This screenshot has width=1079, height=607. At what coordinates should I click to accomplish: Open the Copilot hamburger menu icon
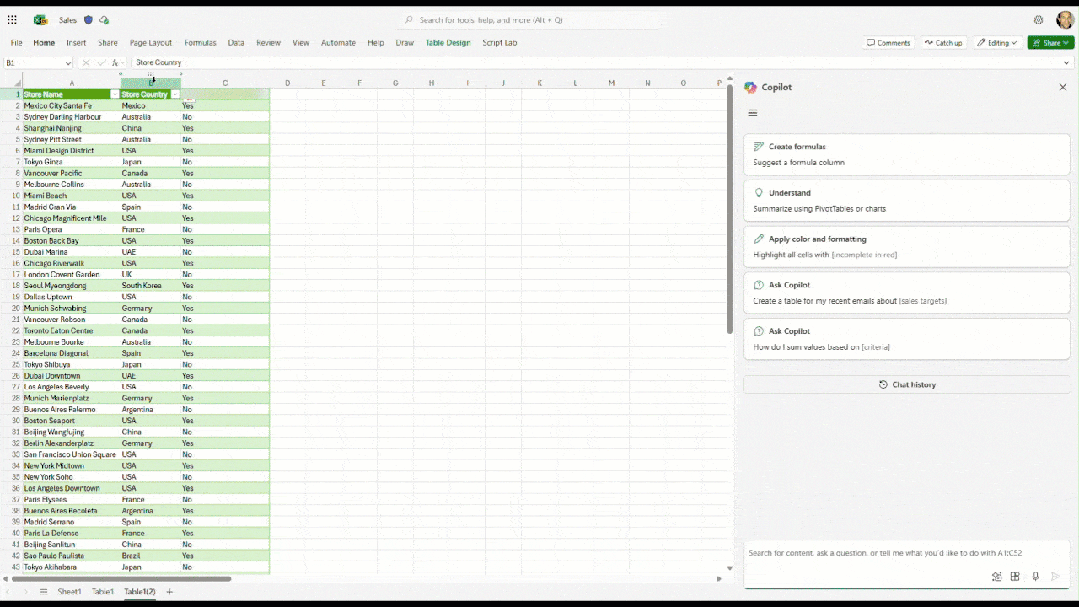tap(753, 113)
